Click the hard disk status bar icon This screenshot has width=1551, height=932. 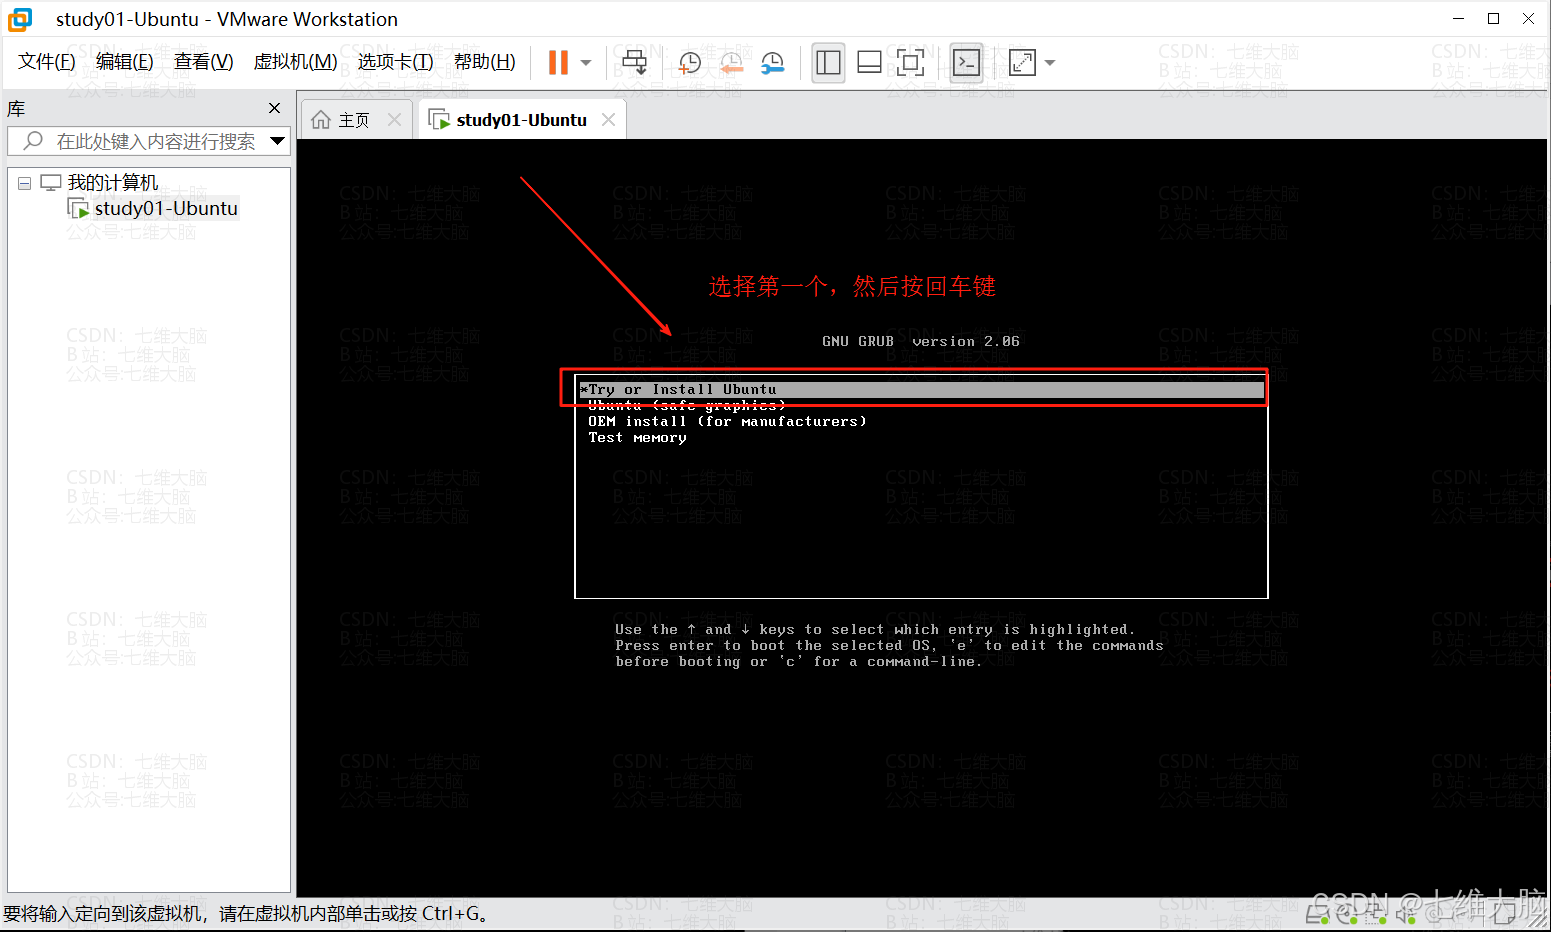click(1317, 913)
